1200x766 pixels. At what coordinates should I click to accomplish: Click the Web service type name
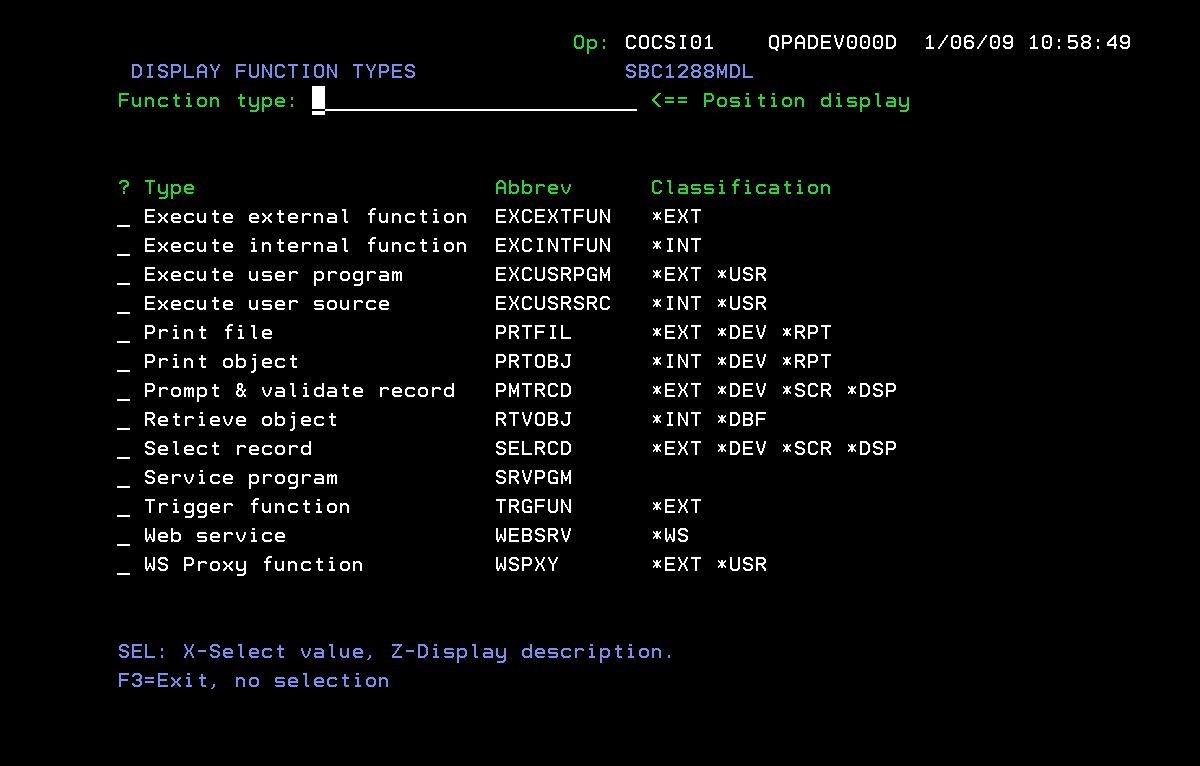[x=215, y=536]
